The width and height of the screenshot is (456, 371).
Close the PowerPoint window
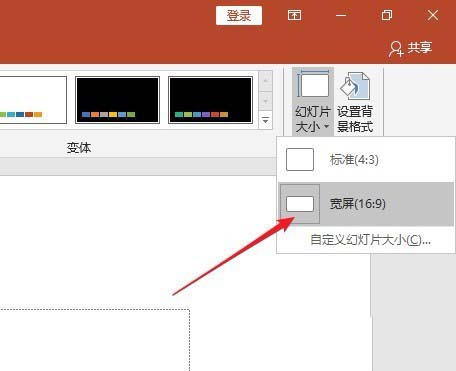point(433,15)
